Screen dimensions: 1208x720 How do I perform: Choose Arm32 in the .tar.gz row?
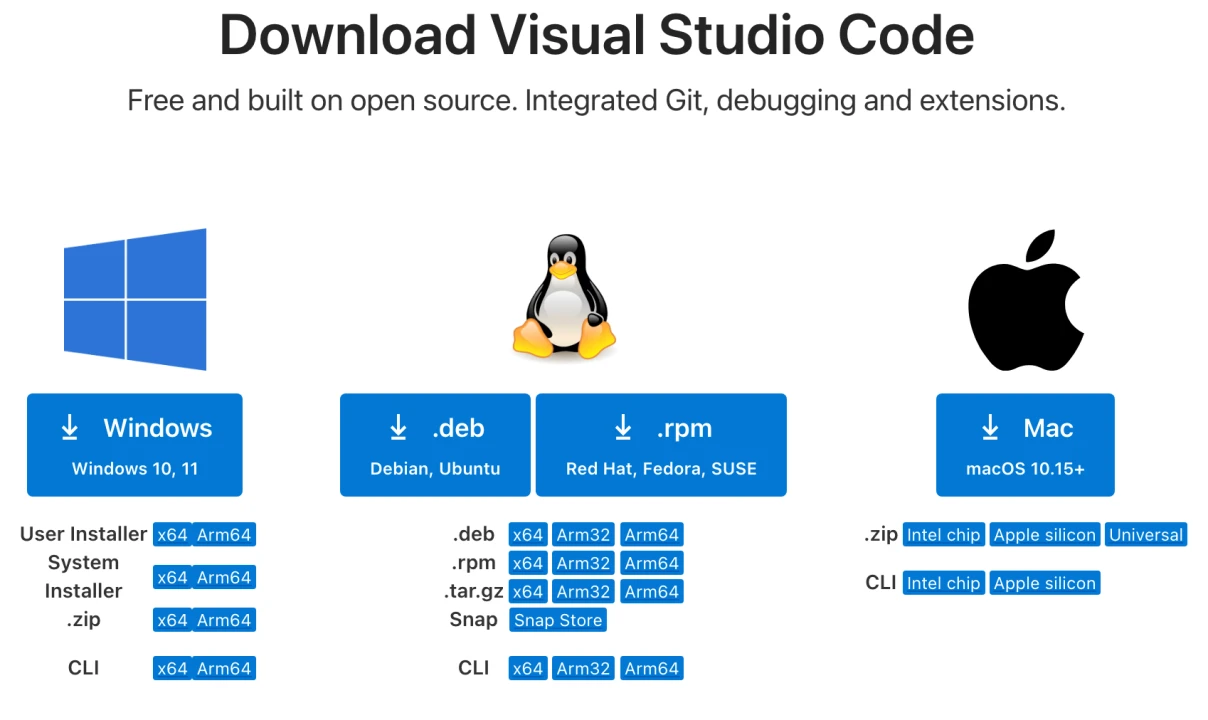click(x=584, y=592)
